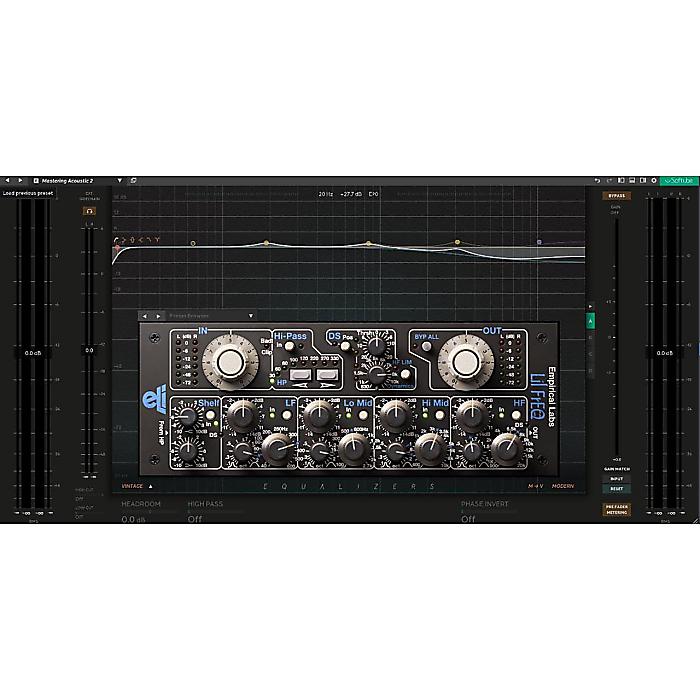Toggle the HF LIM button
The image size is (700, 700).
click(405, 374)
